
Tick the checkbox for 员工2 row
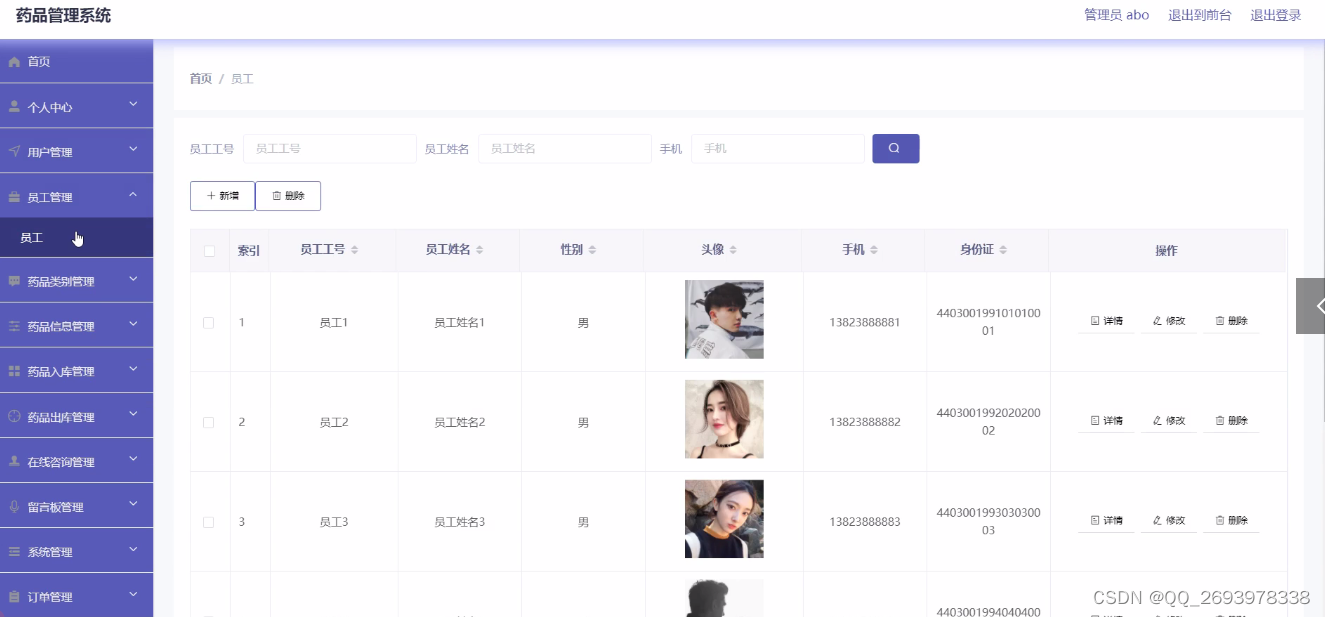(208, 422)
